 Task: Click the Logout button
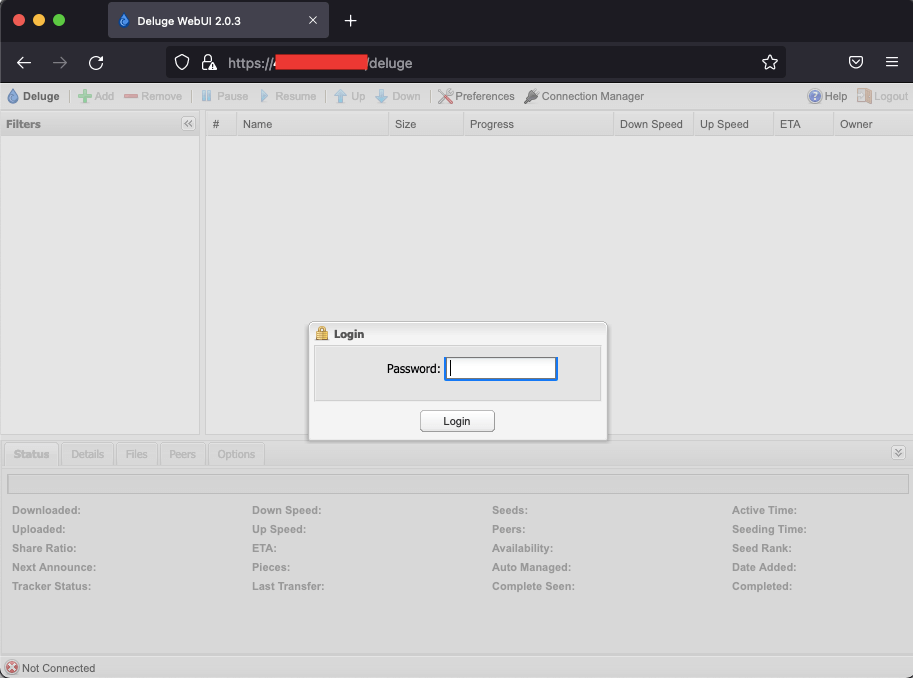click(x=882, y=96)
